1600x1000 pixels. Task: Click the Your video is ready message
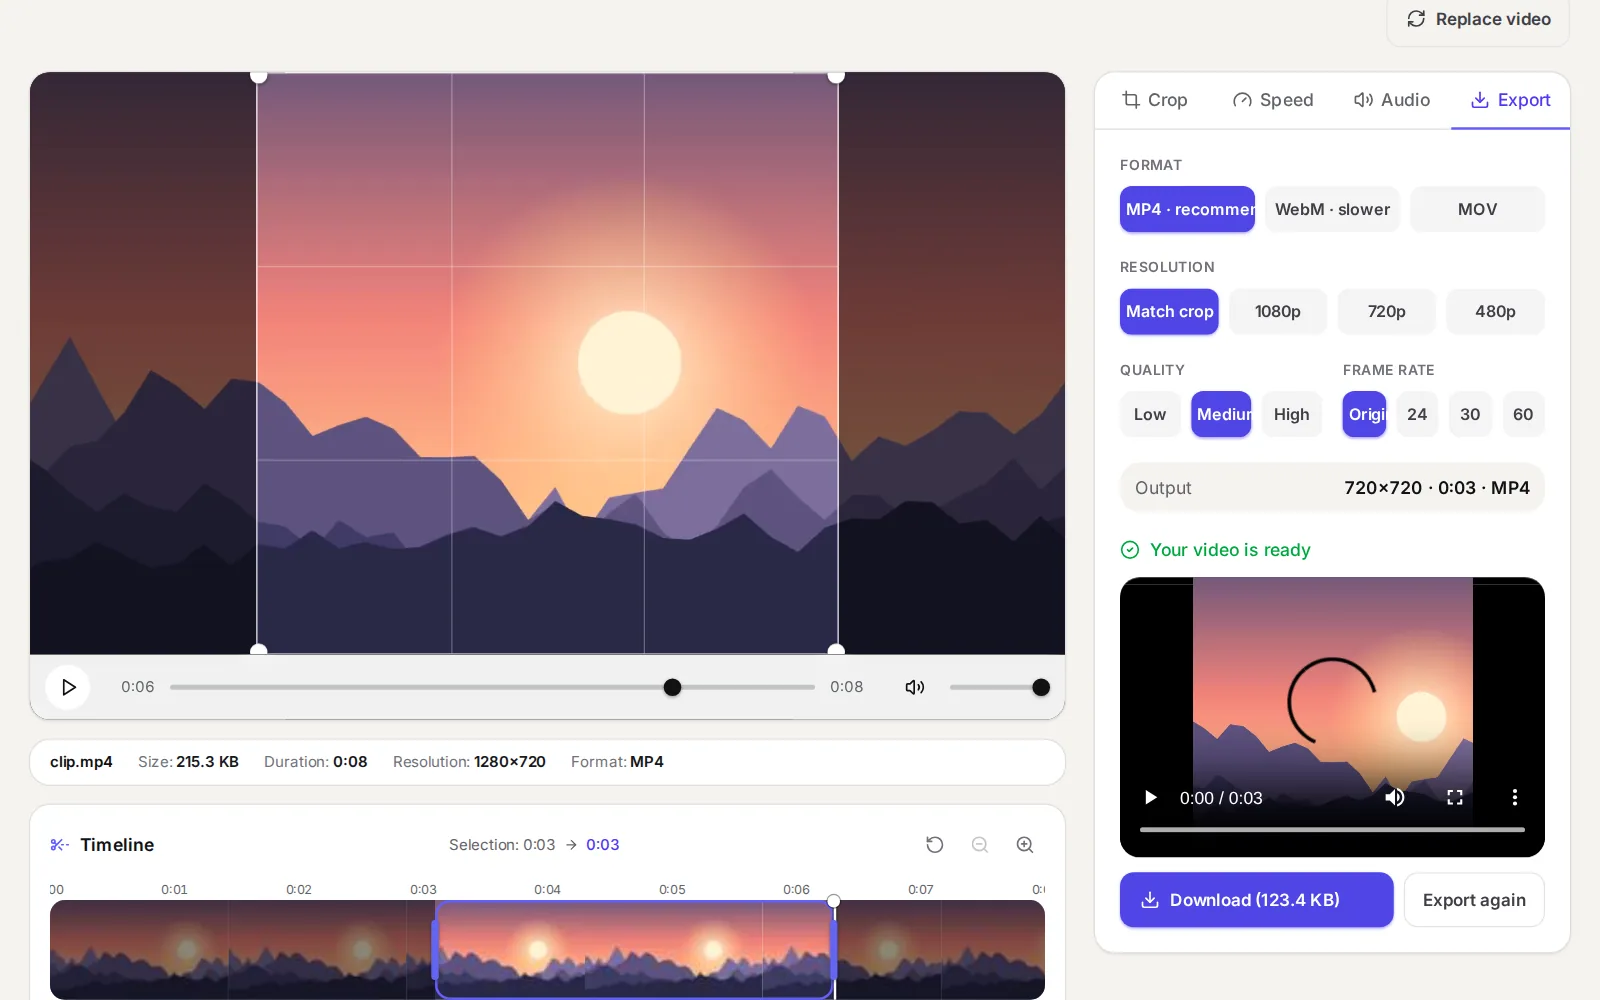(x=1216, y=550)
